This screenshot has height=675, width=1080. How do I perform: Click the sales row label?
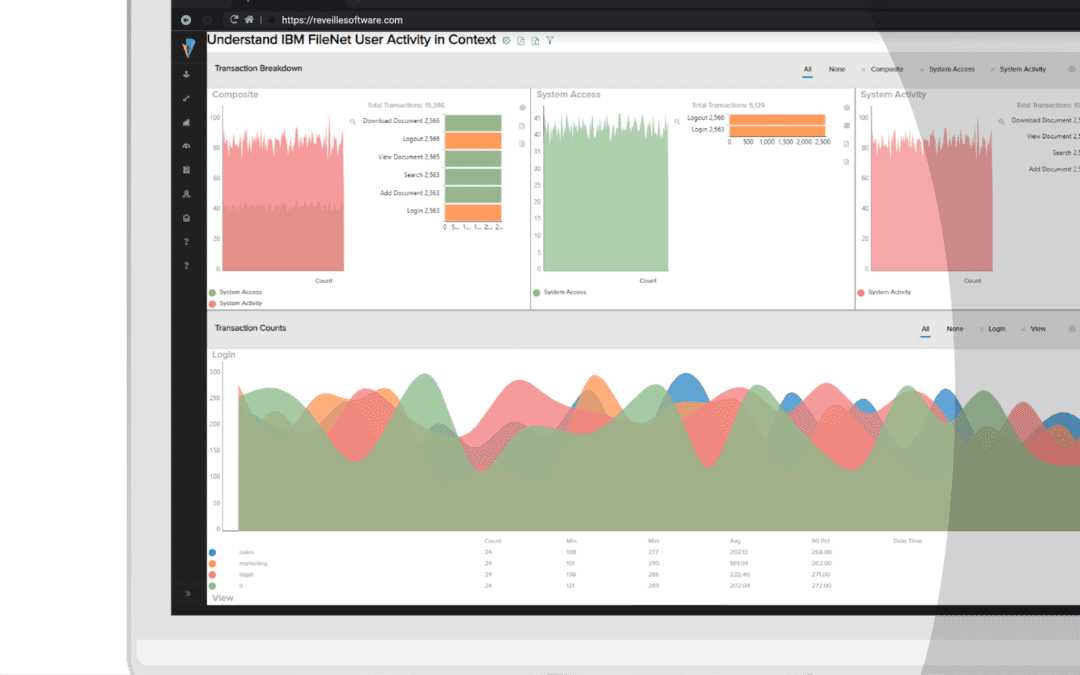point(246,552)
